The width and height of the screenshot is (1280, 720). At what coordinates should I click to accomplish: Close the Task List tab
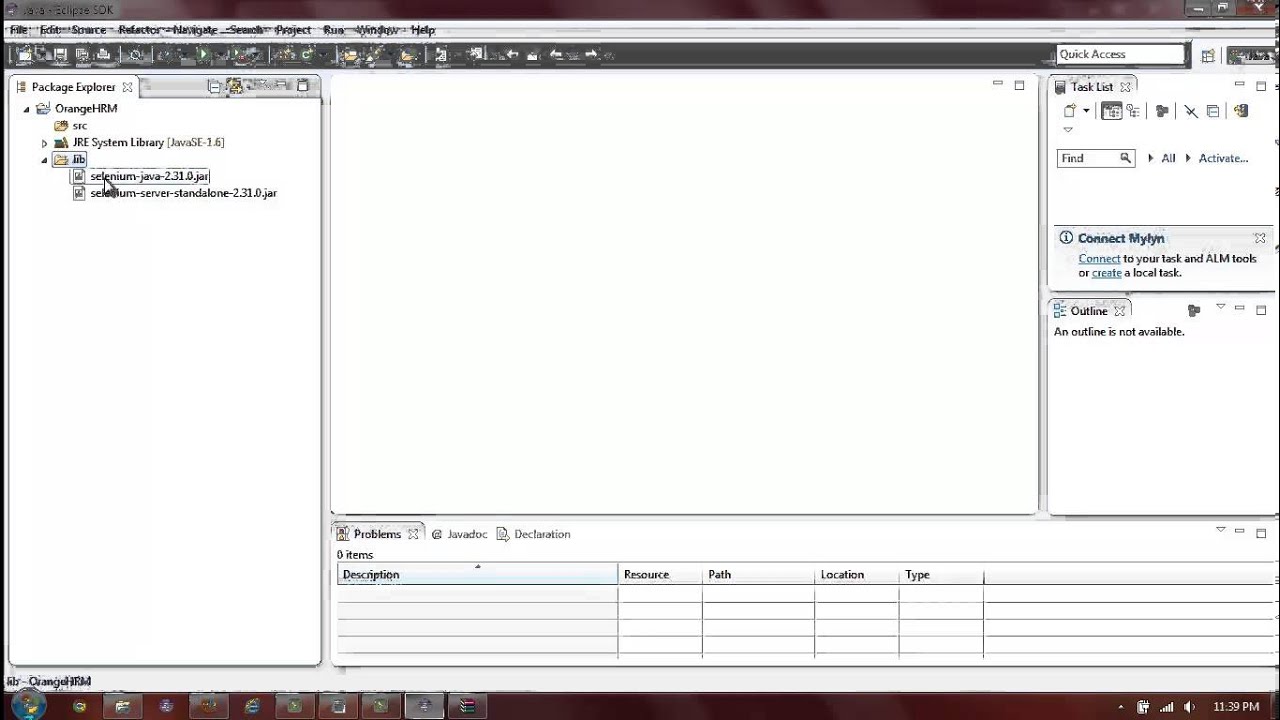pyautogui.click(x=1125, y=87)
